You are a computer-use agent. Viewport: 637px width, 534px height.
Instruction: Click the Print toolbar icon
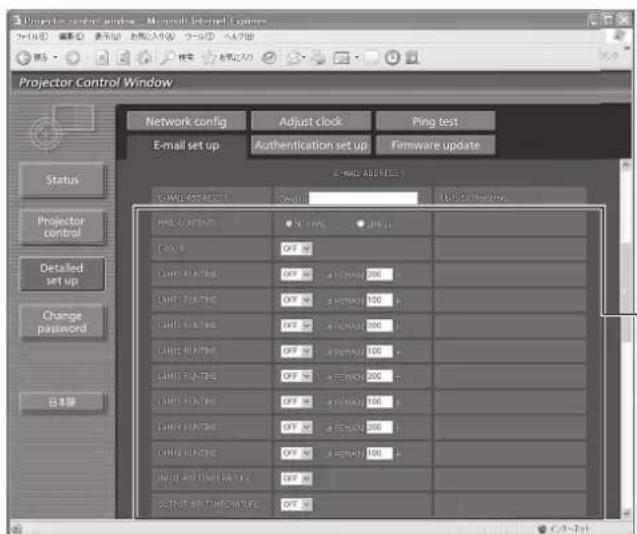point(319,58)
